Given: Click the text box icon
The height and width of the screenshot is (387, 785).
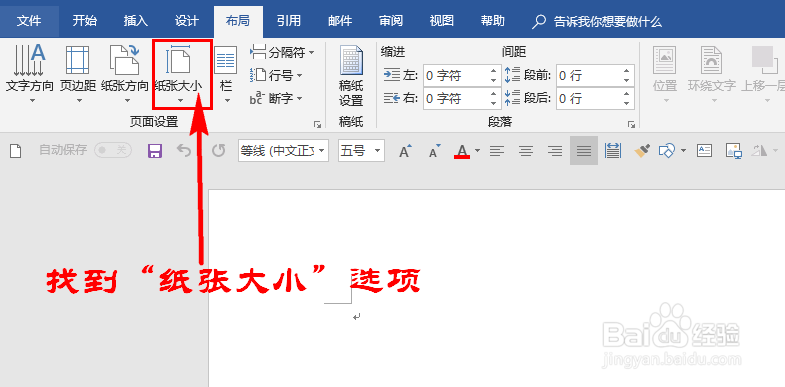Looking at the screenshot, I should tap(705, 150).
